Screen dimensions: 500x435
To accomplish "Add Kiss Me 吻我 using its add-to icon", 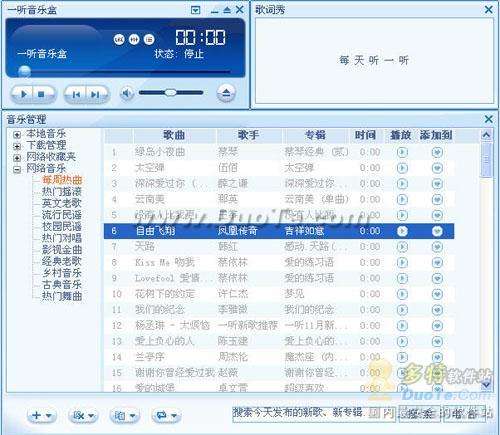I will point(437,263).
